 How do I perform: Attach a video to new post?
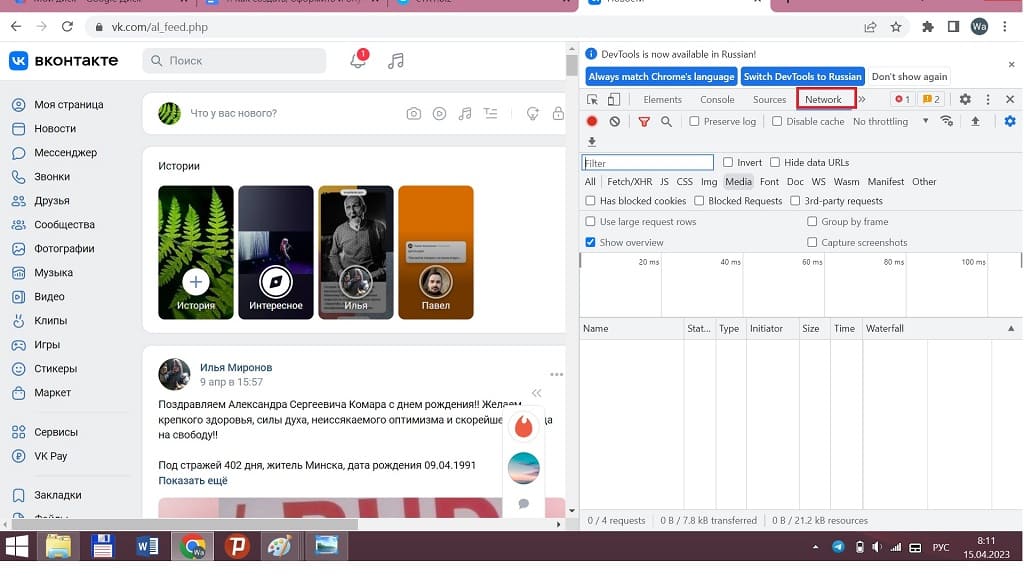(440, 114)
